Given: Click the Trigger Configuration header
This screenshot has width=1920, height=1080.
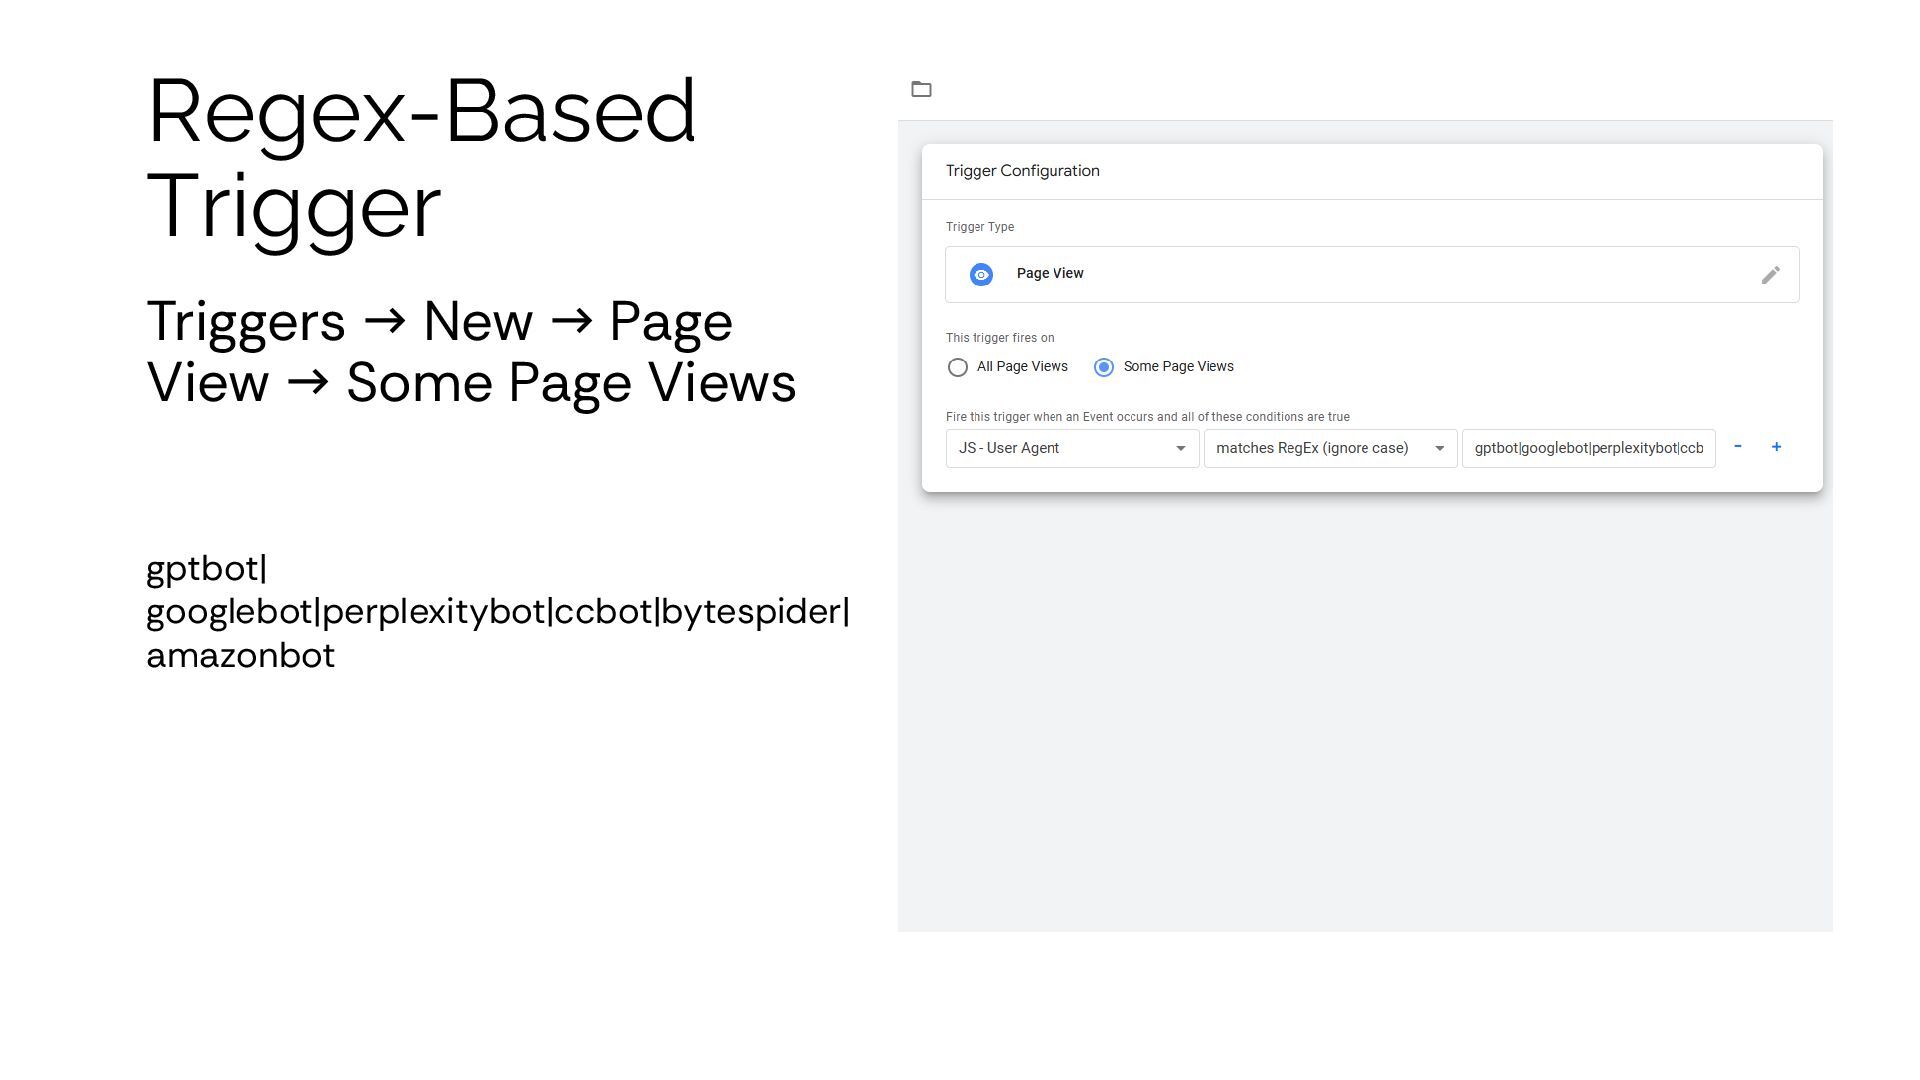Looking at the screenshot, I should click(1022, 171).
